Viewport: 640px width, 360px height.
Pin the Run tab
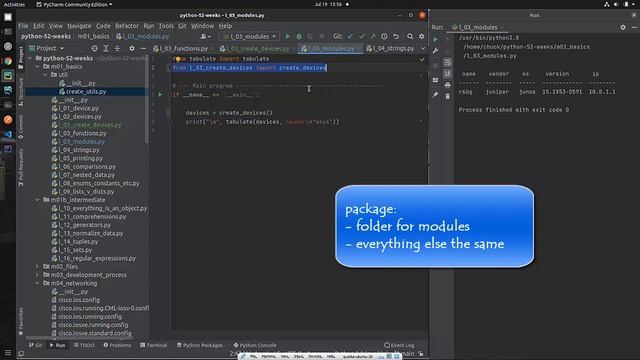pyautogui.click(x=436, y=95)
